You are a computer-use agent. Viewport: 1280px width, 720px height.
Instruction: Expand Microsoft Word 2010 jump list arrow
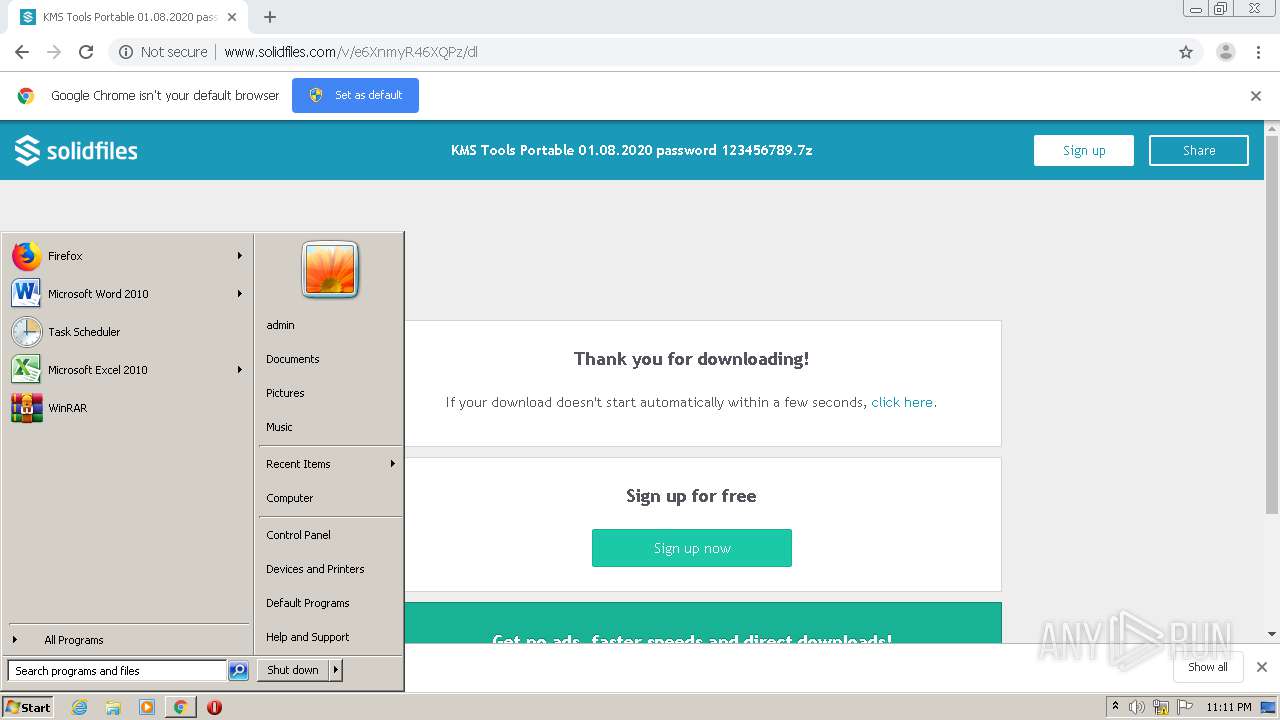[x=240, y=294]
